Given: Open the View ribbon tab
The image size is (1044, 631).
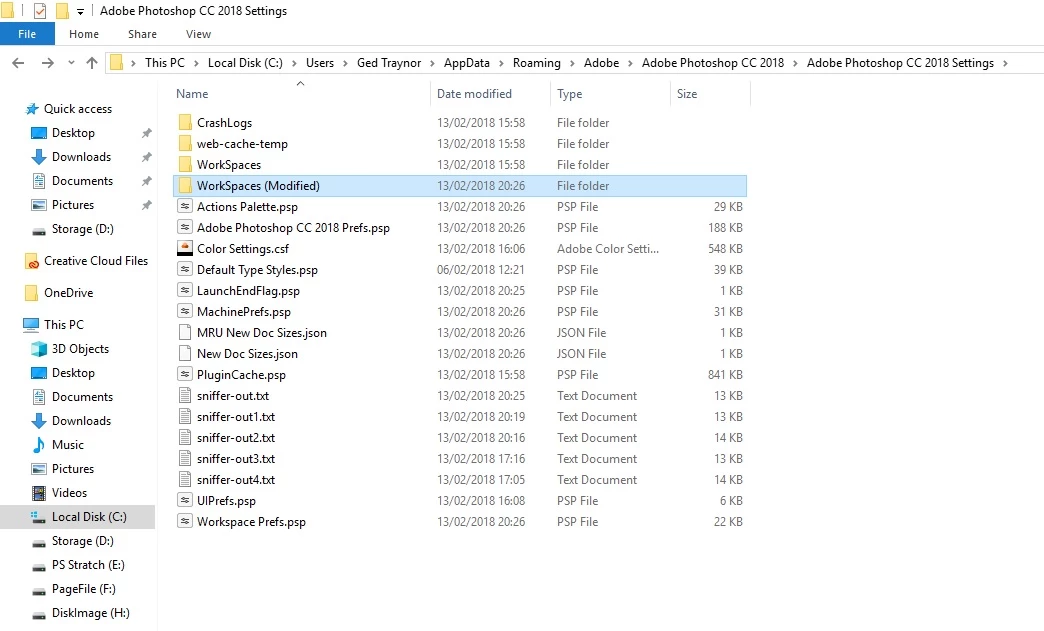Looking at the screenshot, I should 198,34.
